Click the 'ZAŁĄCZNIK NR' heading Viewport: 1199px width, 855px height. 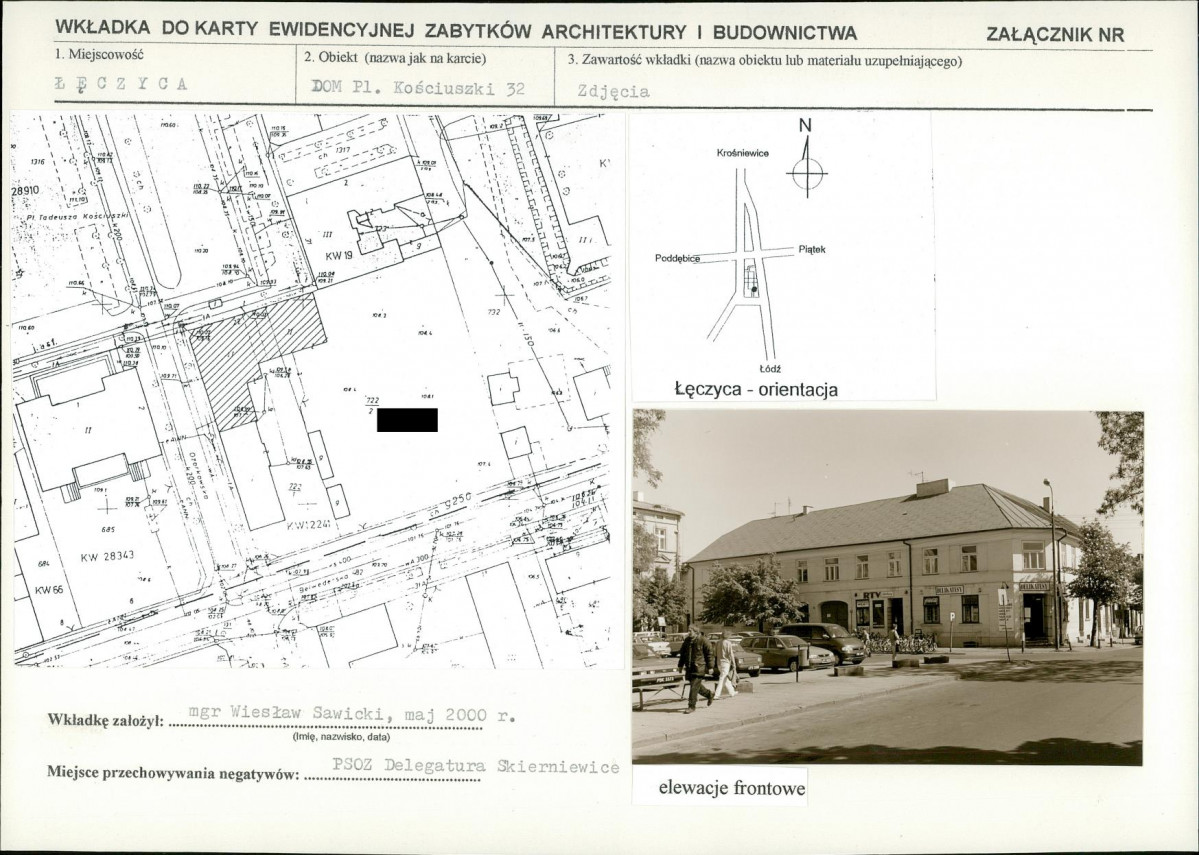[1055, 34]
